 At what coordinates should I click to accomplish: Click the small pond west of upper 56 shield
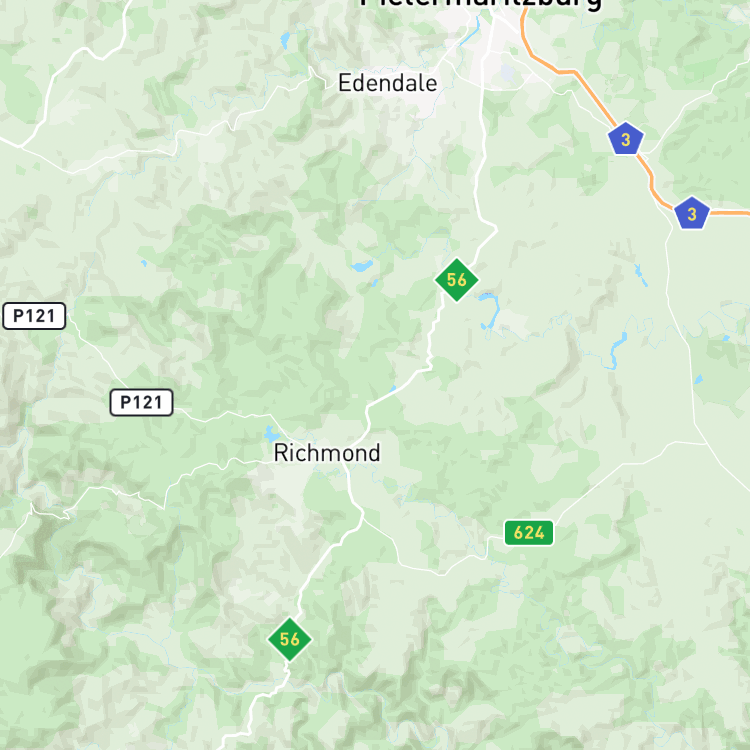click(x=361, y=266)
